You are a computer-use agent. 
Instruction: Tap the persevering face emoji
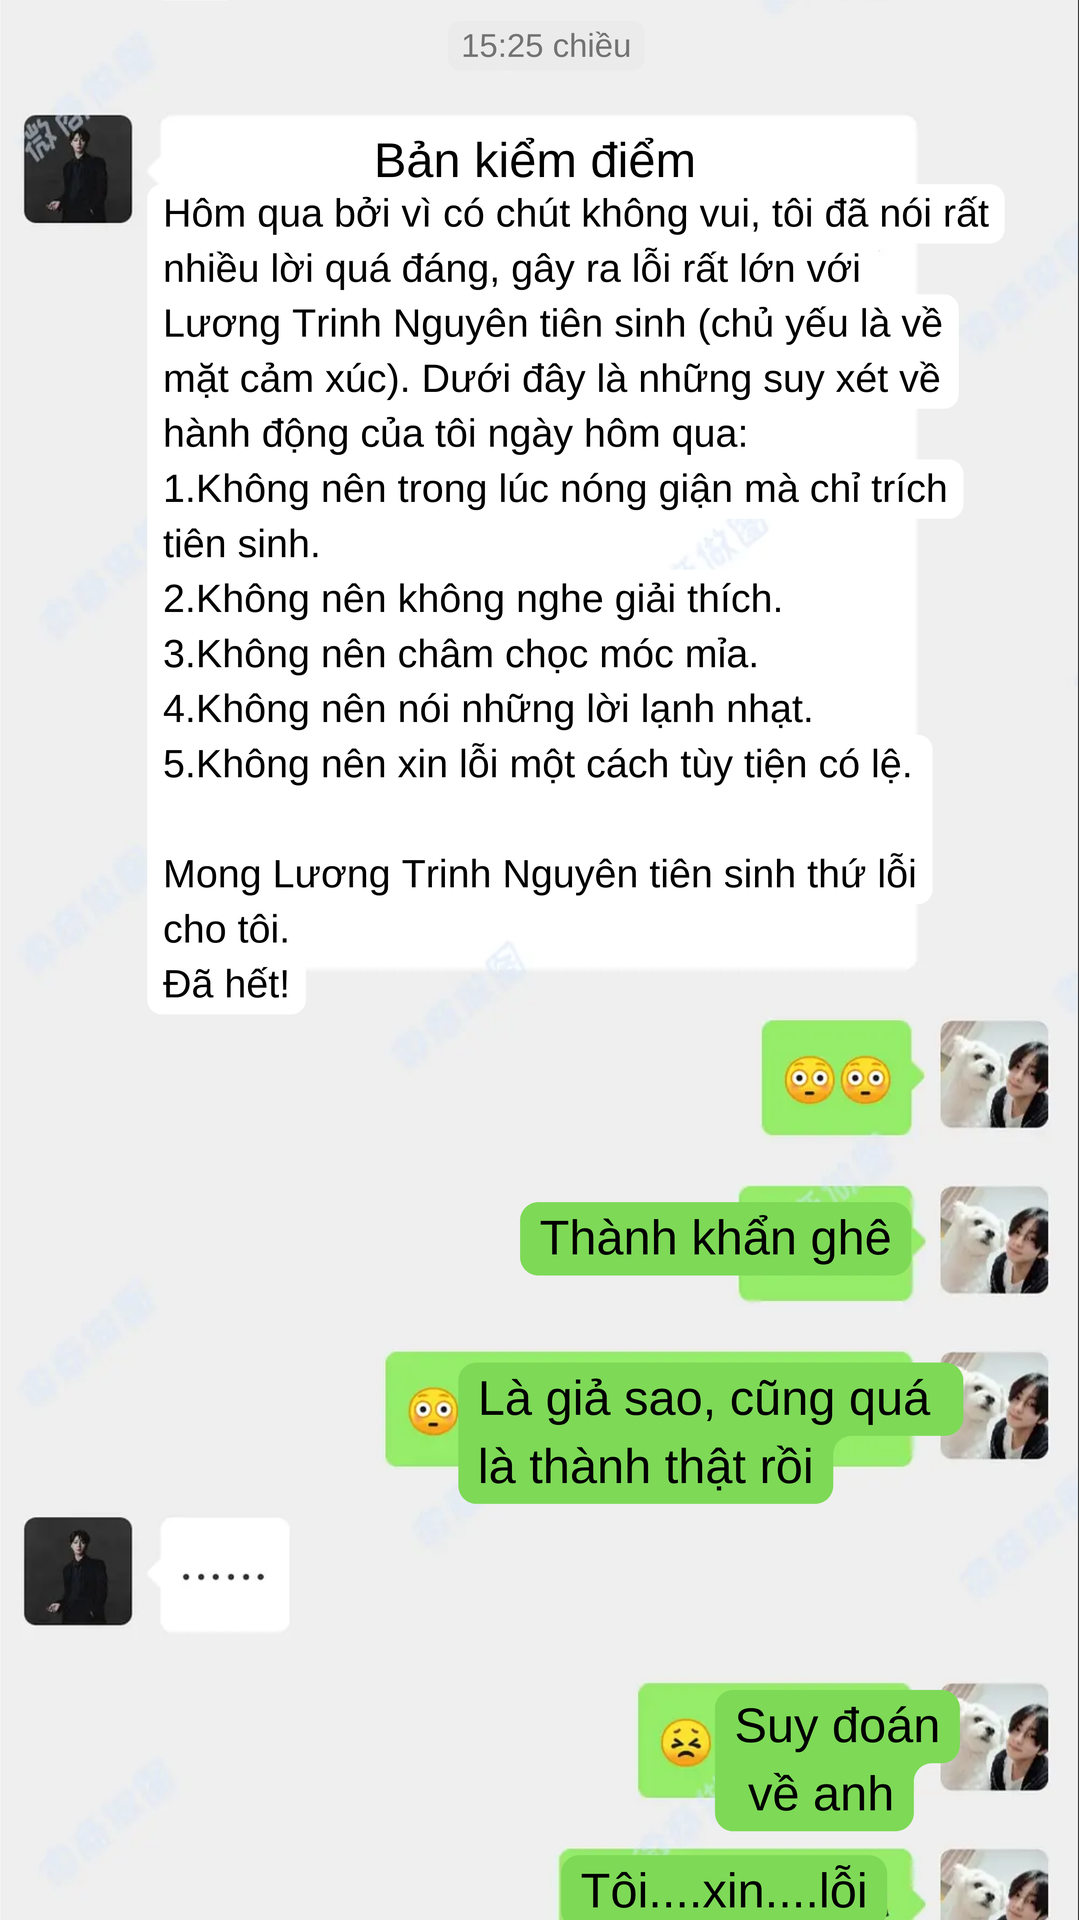686,1743
